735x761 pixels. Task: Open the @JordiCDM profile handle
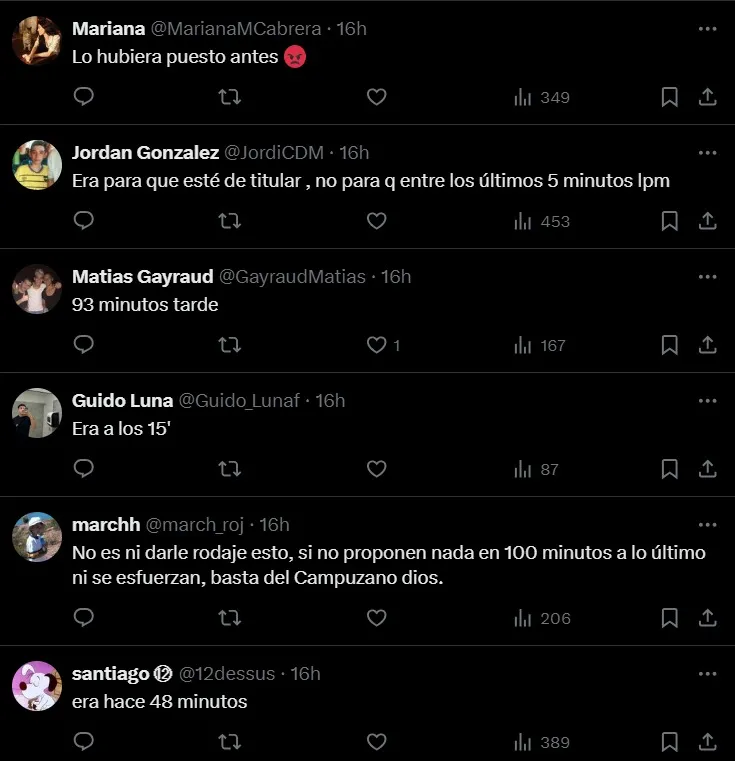275,153
